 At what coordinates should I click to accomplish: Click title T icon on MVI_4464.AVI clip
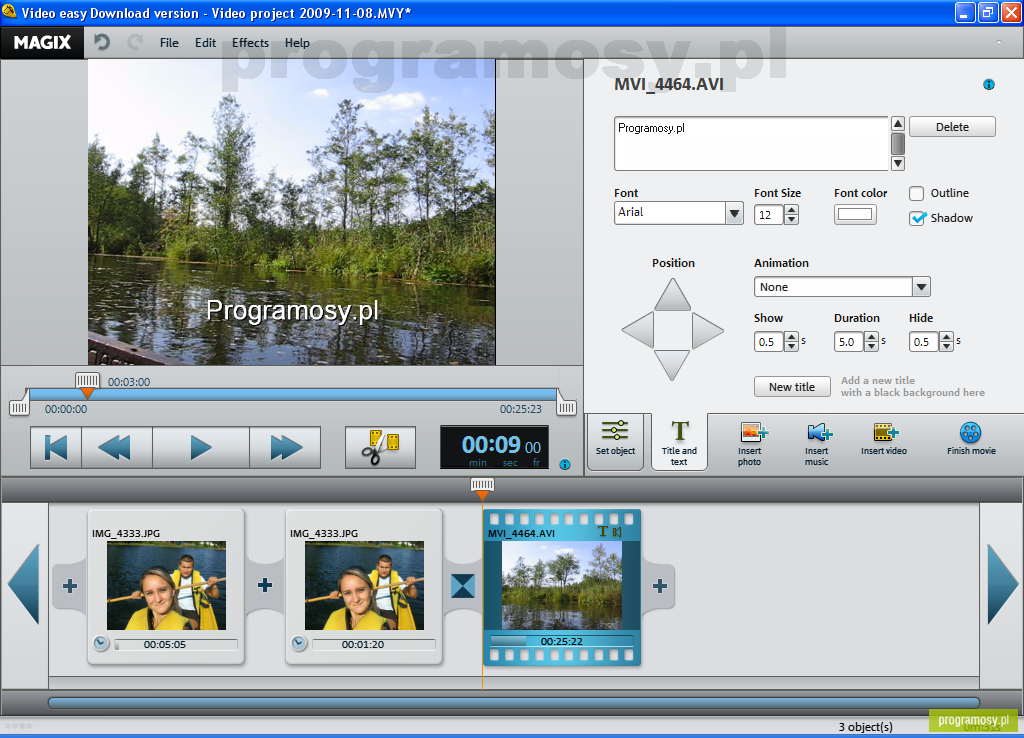(603, 532)
